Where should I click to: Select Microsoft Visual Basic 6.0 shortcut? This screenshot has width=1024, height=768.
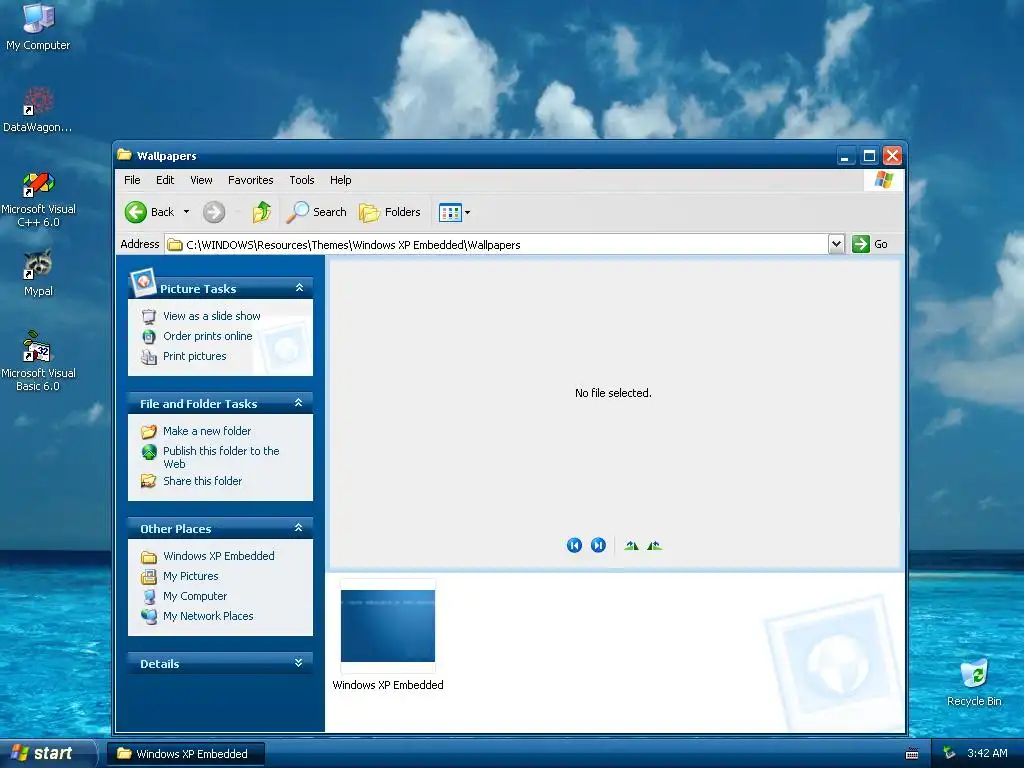point(38,361)
